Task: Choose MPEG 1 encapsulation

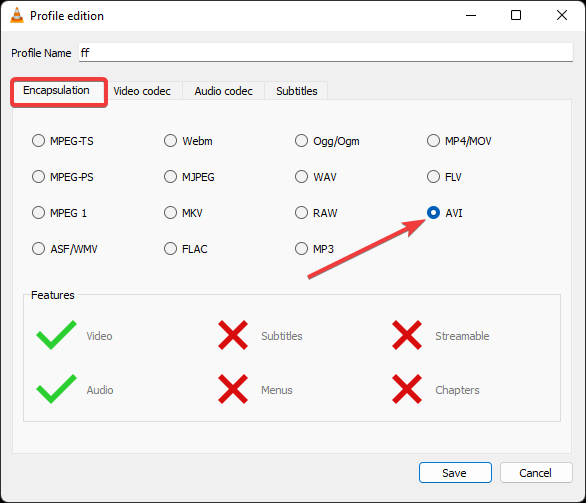Action: 38,213
